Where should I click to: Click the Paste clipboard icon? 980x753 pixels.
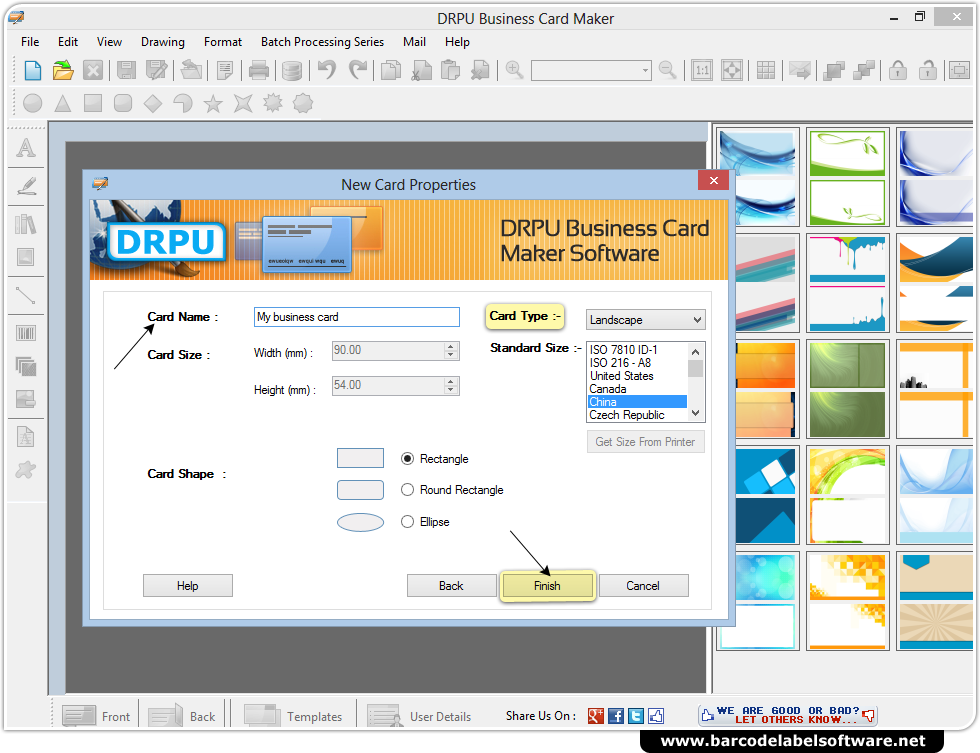pos(450,71)
